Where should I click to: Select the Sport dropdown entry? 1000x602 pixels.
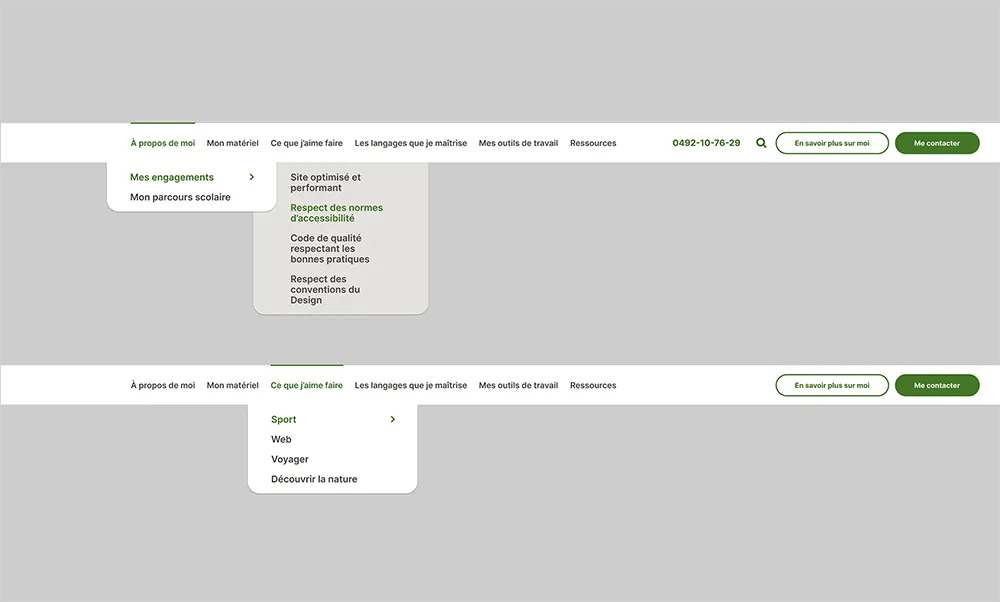(284, 420)
